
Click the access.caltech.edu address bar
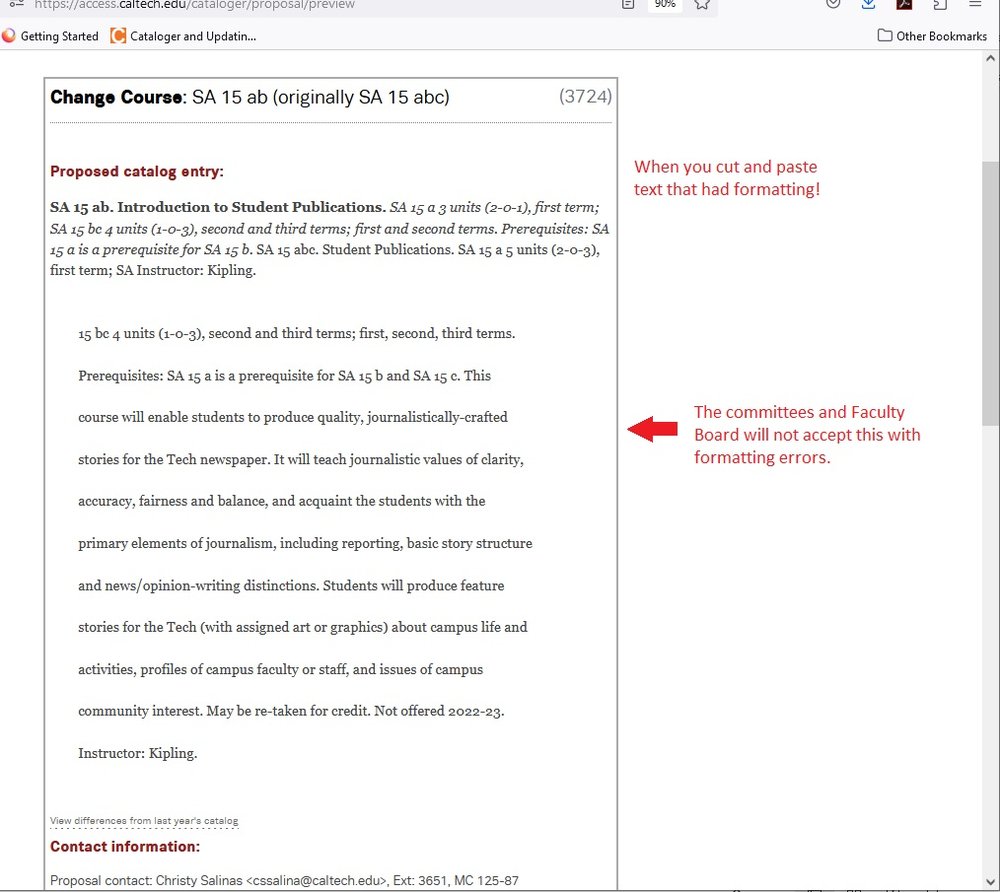coord(300,4)
